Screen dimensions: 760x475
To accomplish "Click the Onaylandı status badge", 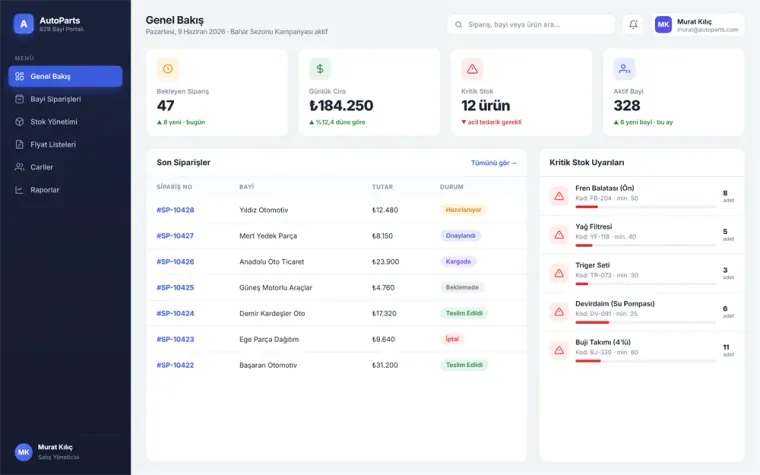I will tap(460, 236).
